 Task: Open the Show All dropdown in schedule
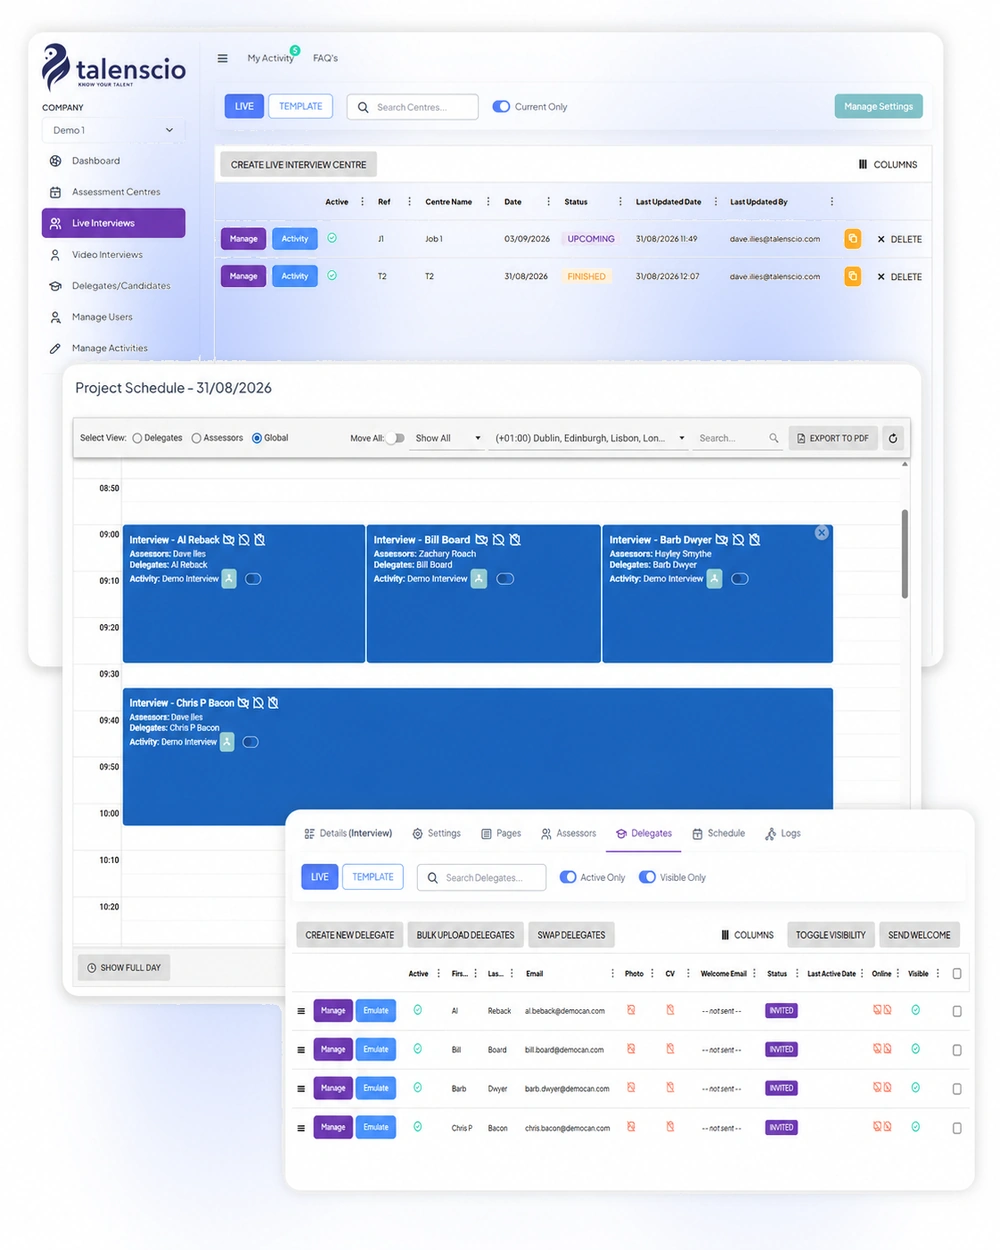(x=448, y=438)
